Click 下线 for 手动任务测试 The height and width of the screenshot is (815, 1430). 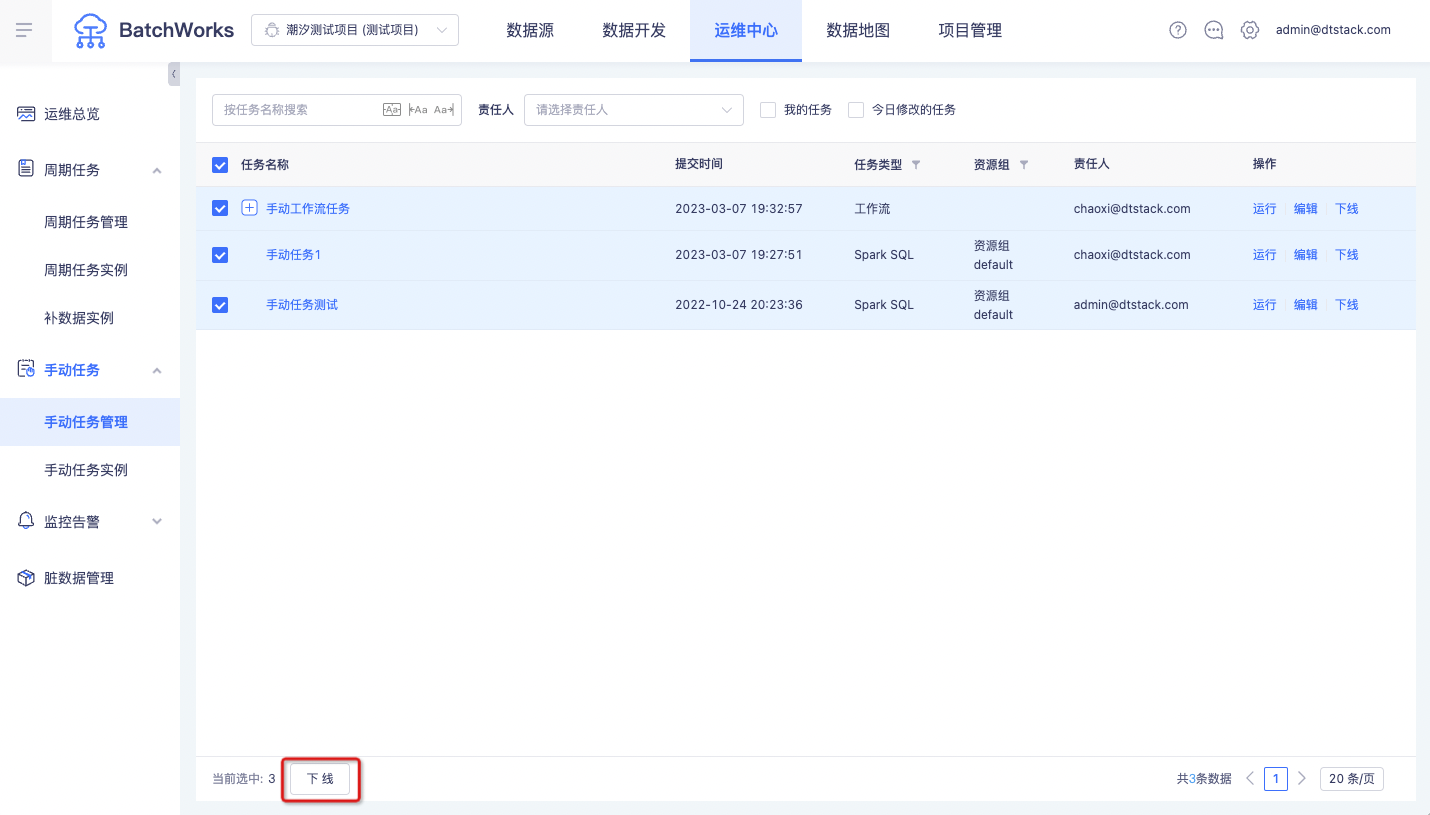(1347, 305)
